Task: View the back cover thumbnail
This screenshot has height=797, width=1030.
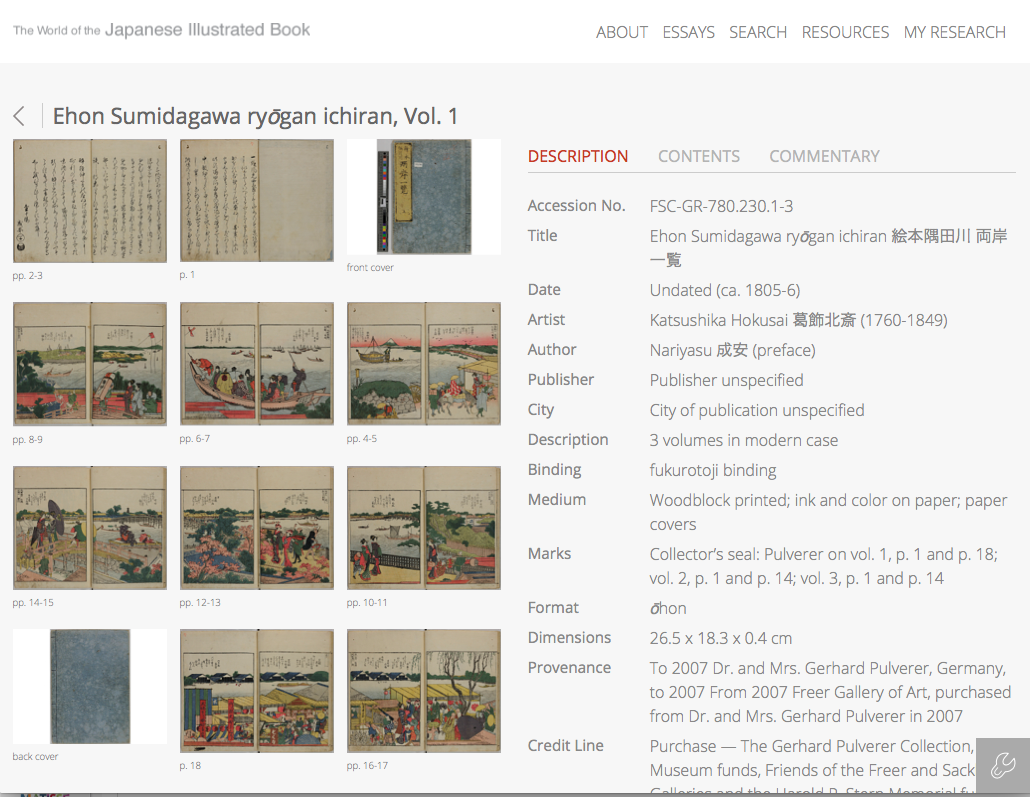Action: pyautogui.click(x=90, y=687)
